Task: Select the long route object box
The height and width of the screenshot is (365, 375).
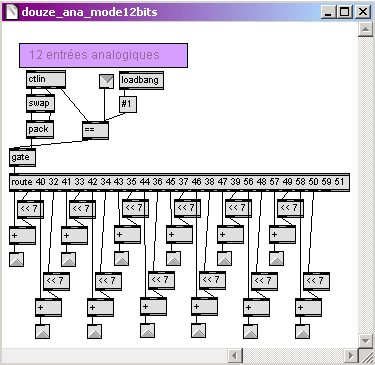Action: point(179,182)
